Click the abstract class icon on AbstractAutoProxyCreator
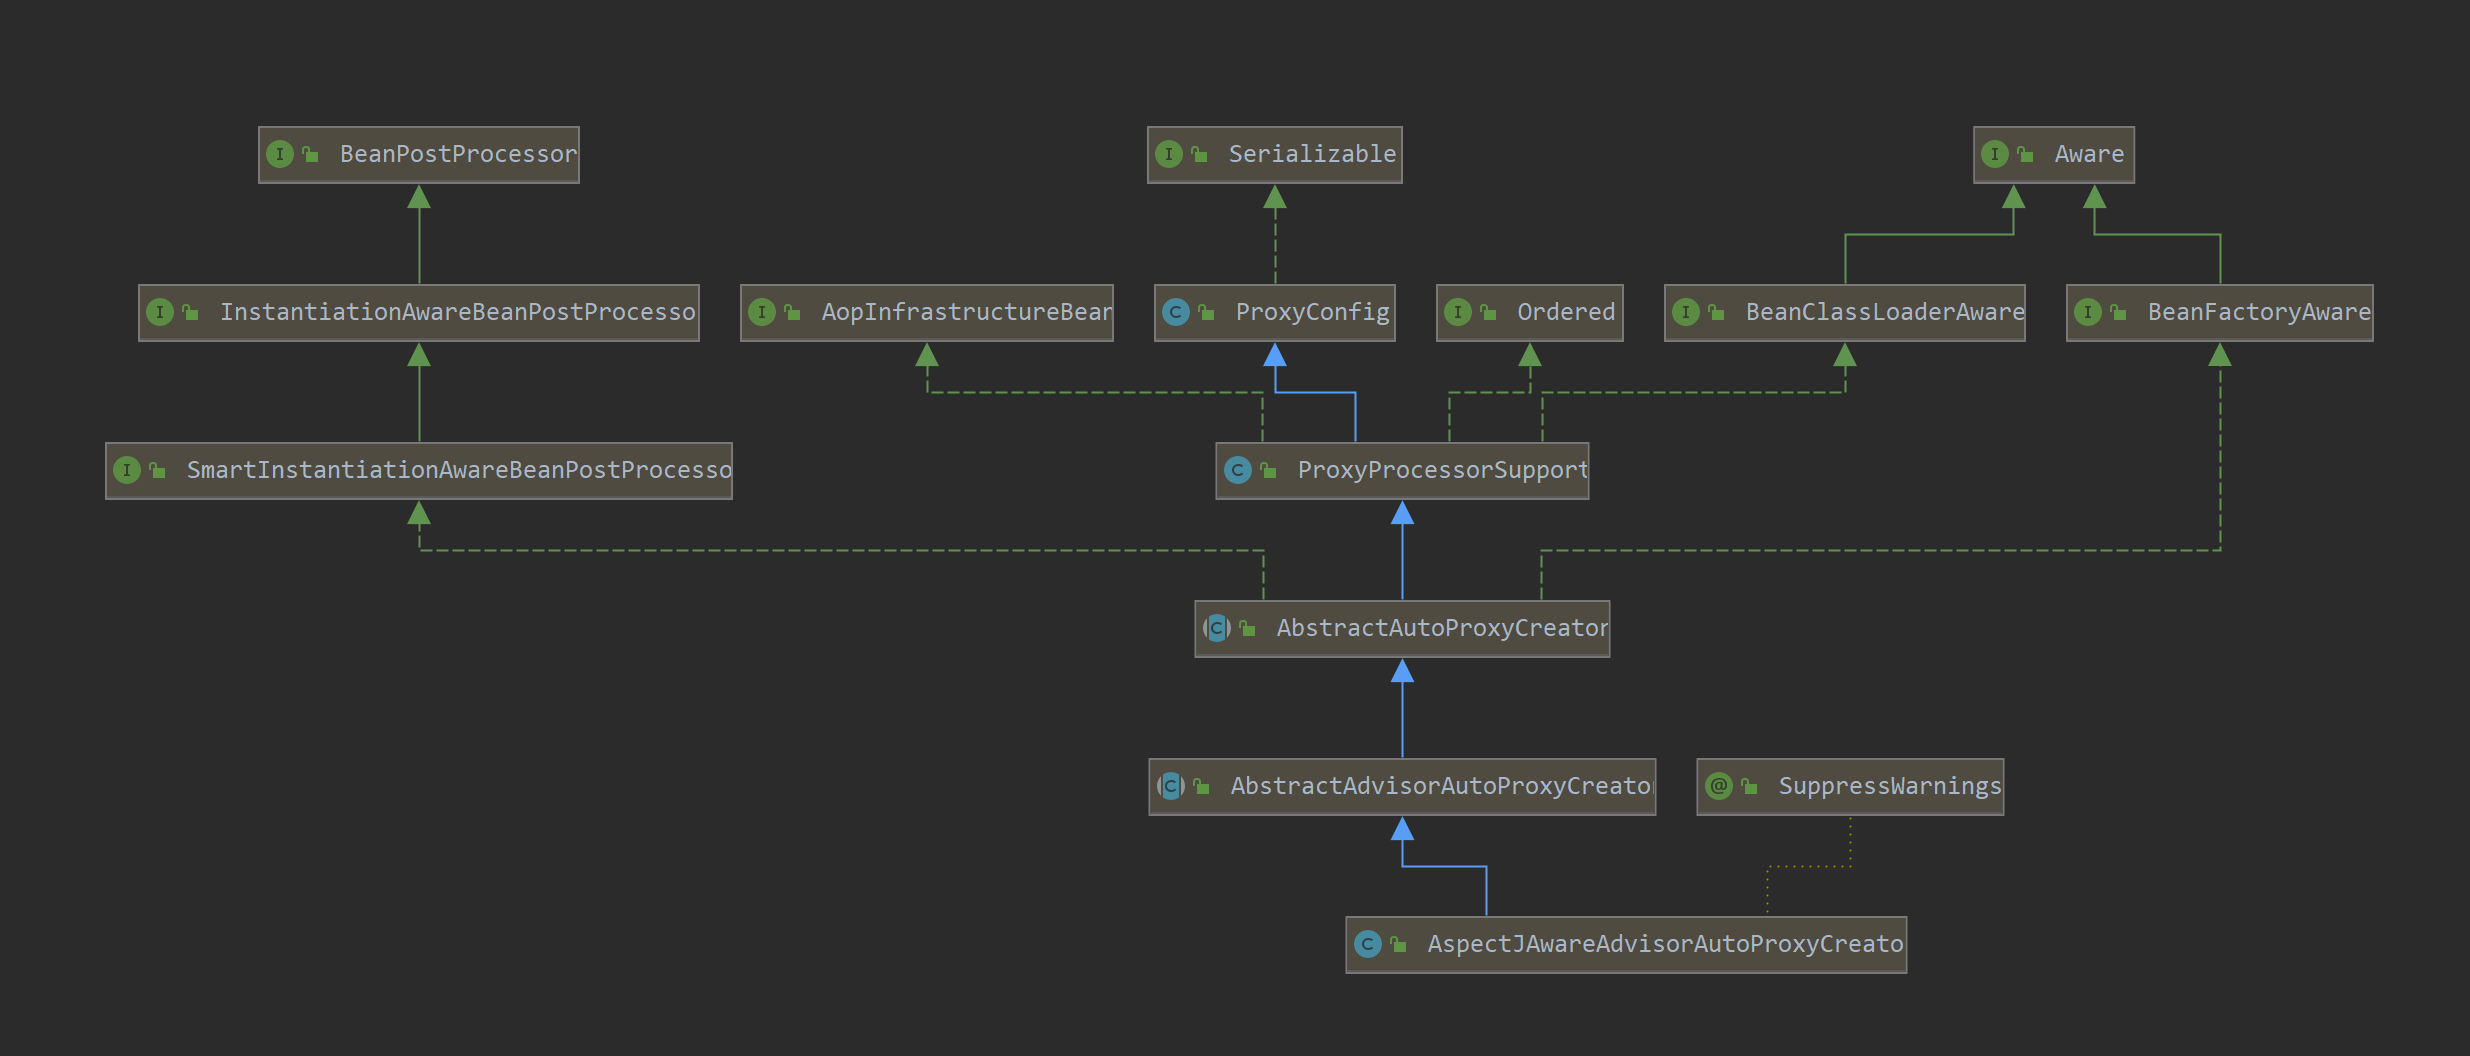2470x1056 pixels. click(x=1217, y=628)
